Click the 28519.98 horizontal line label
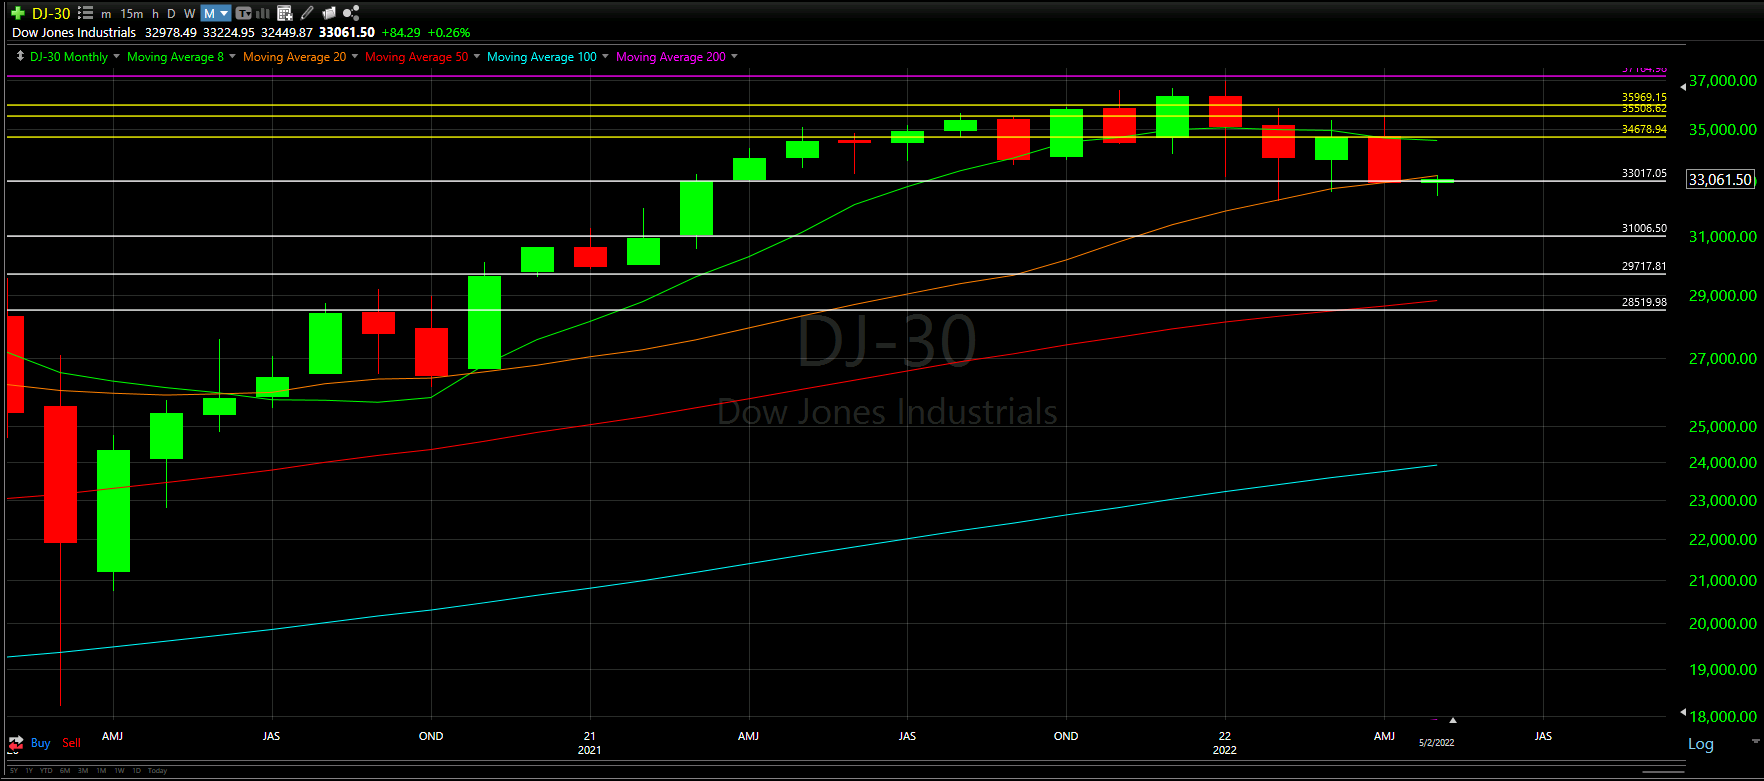 click(x=1644, y=302)
